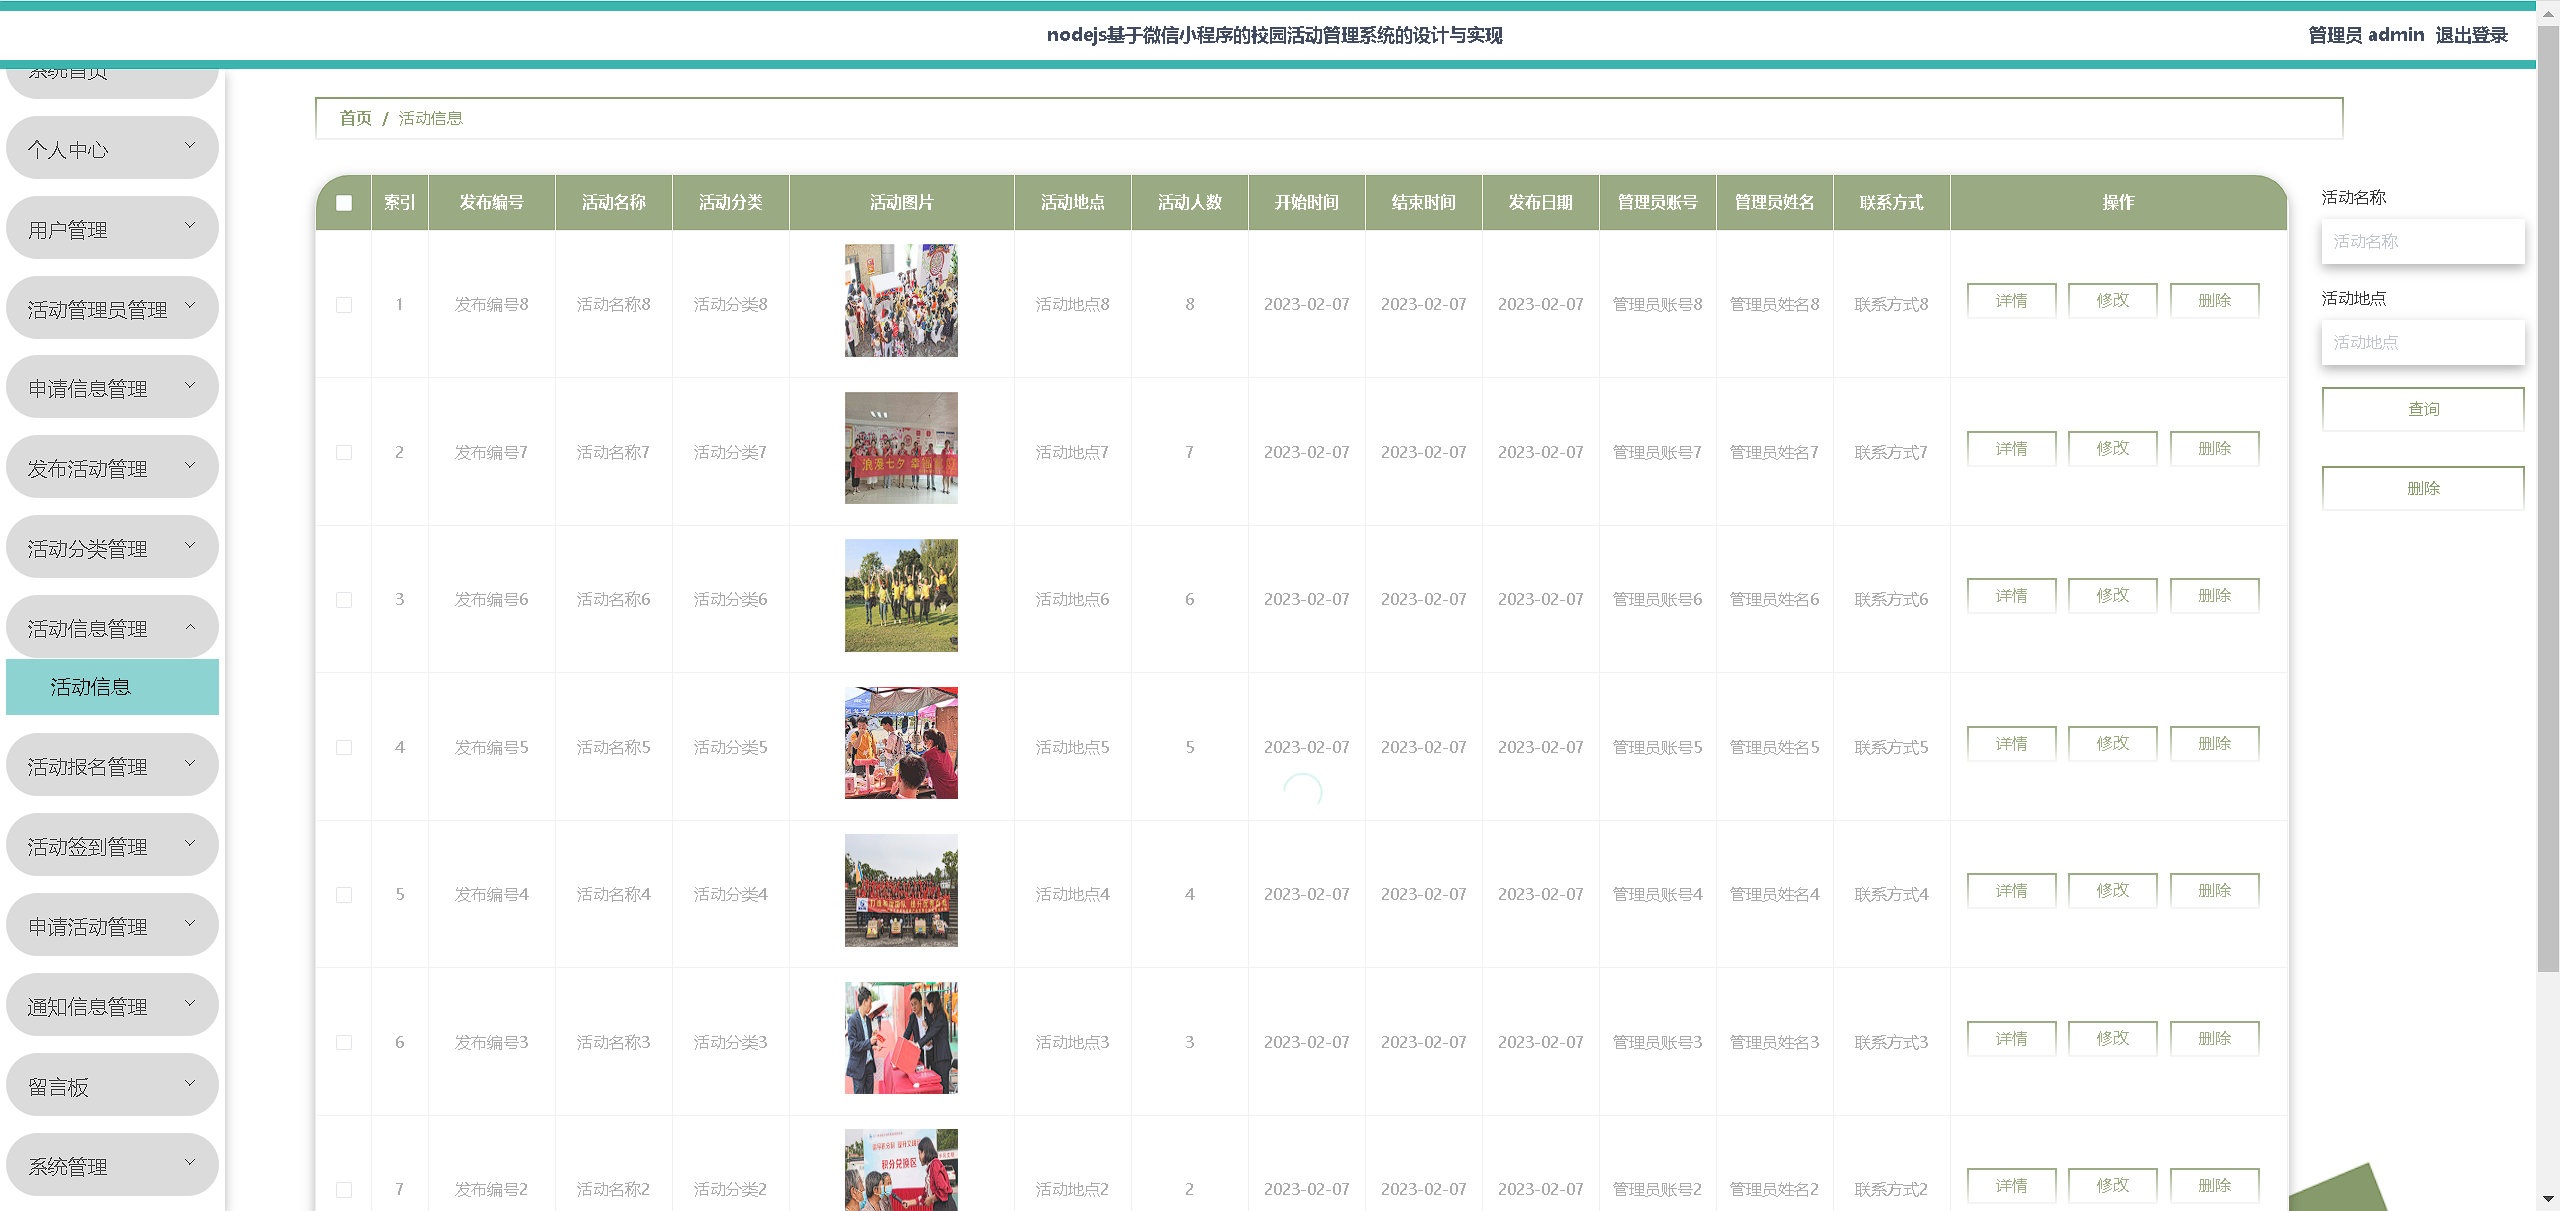Click chevron beside 留言板
Viewport: 2560px width, 1211px height.
tap(190, 1083)
